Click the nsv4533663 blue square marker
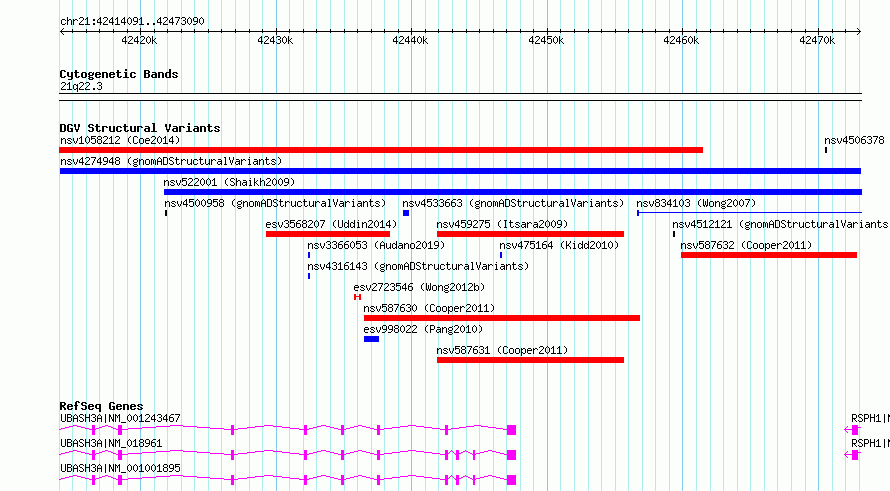 click(406, 213)
